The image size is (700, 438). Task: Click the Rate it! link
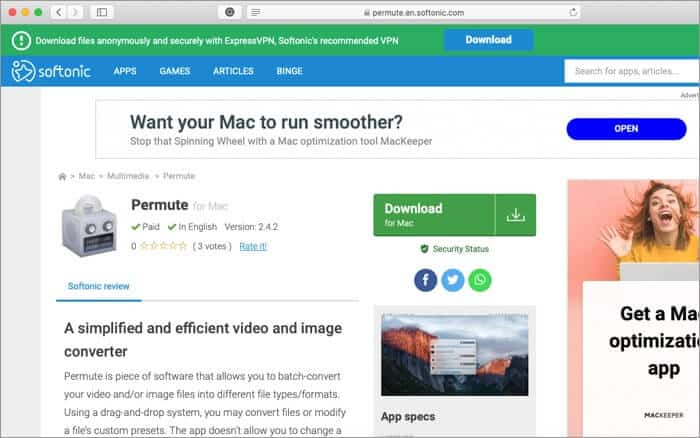253,246
